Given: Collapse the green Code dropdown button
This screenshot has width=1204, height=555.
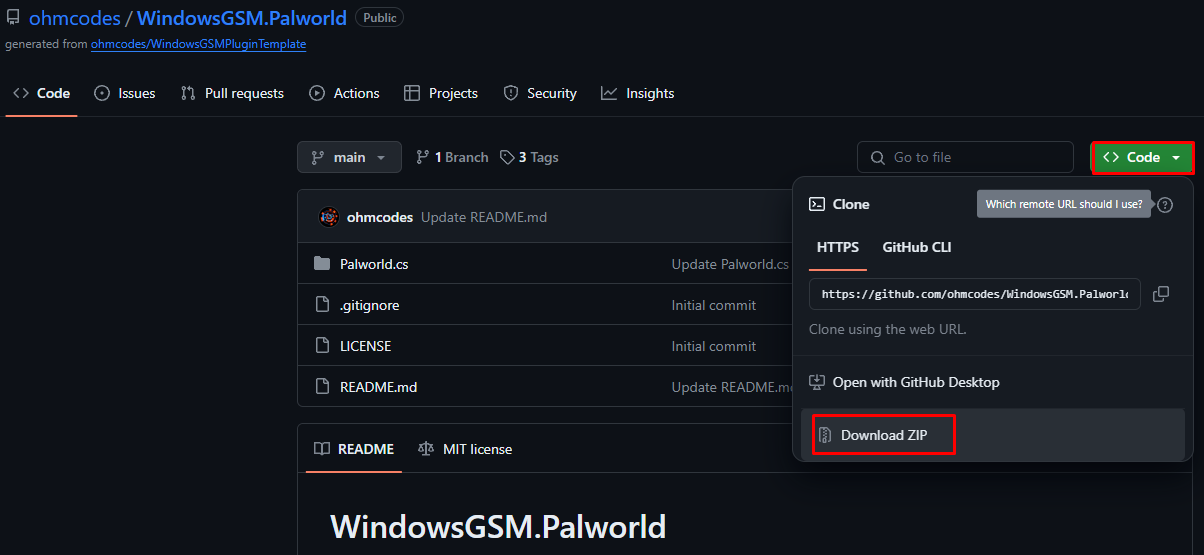Looking at the screenshot, I should (x=1142, y=157).
